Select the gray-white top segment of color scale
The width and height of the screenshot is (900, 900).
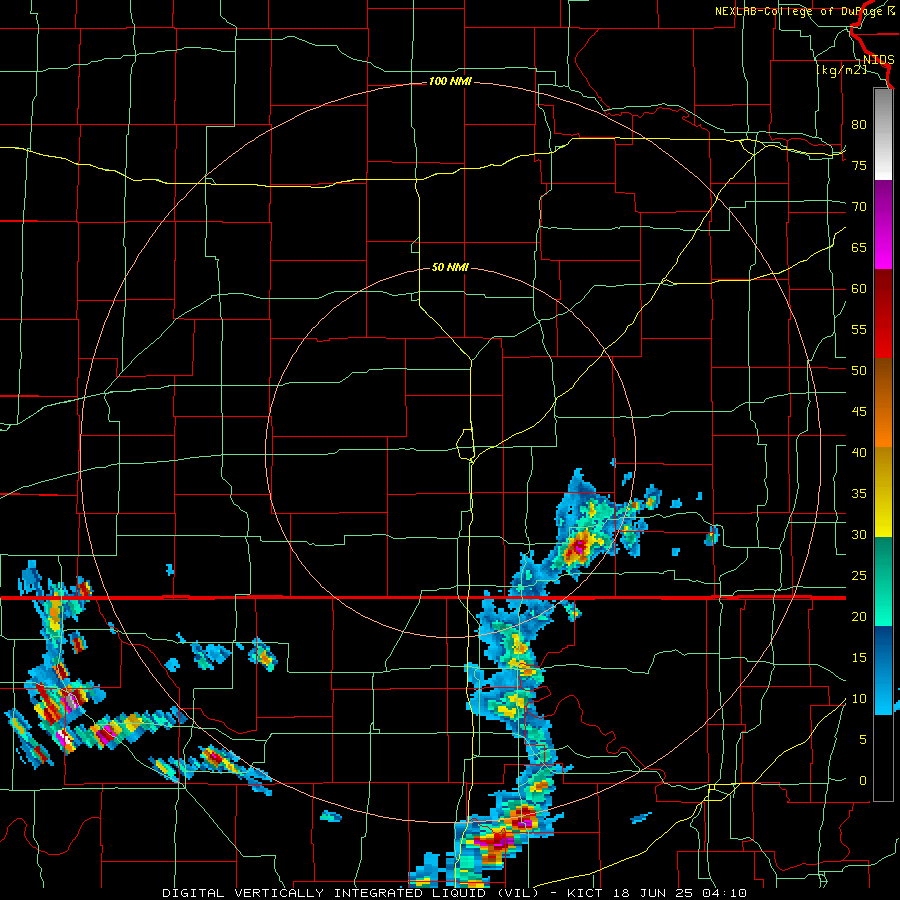pyautogui.click(x=883, y=134)
